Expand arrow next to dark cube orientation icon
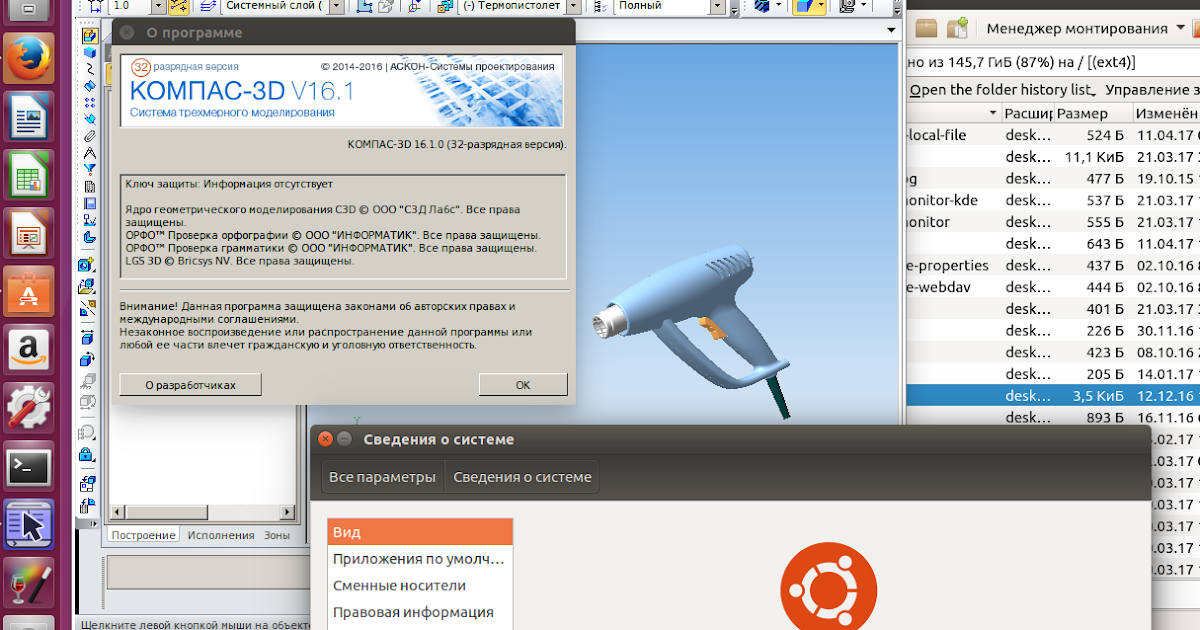1200x630 pixels. point(778,7)
